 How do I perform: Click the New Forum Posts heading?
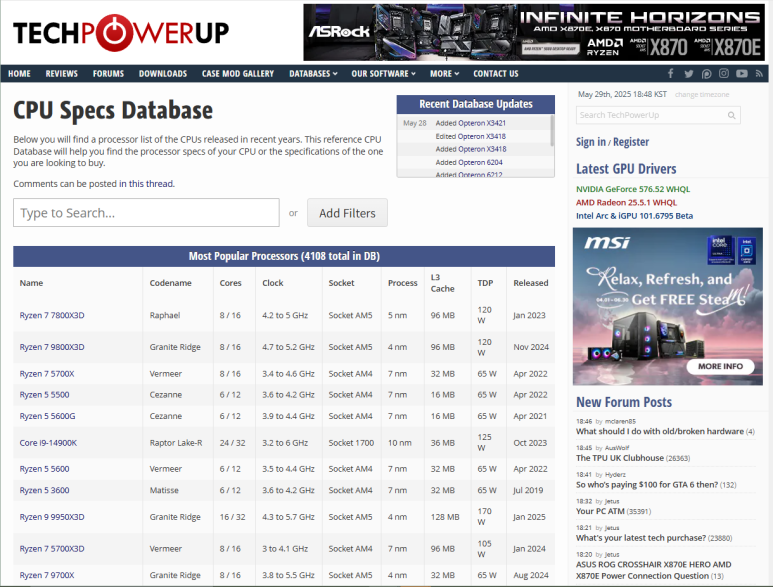tap(624, 402)
